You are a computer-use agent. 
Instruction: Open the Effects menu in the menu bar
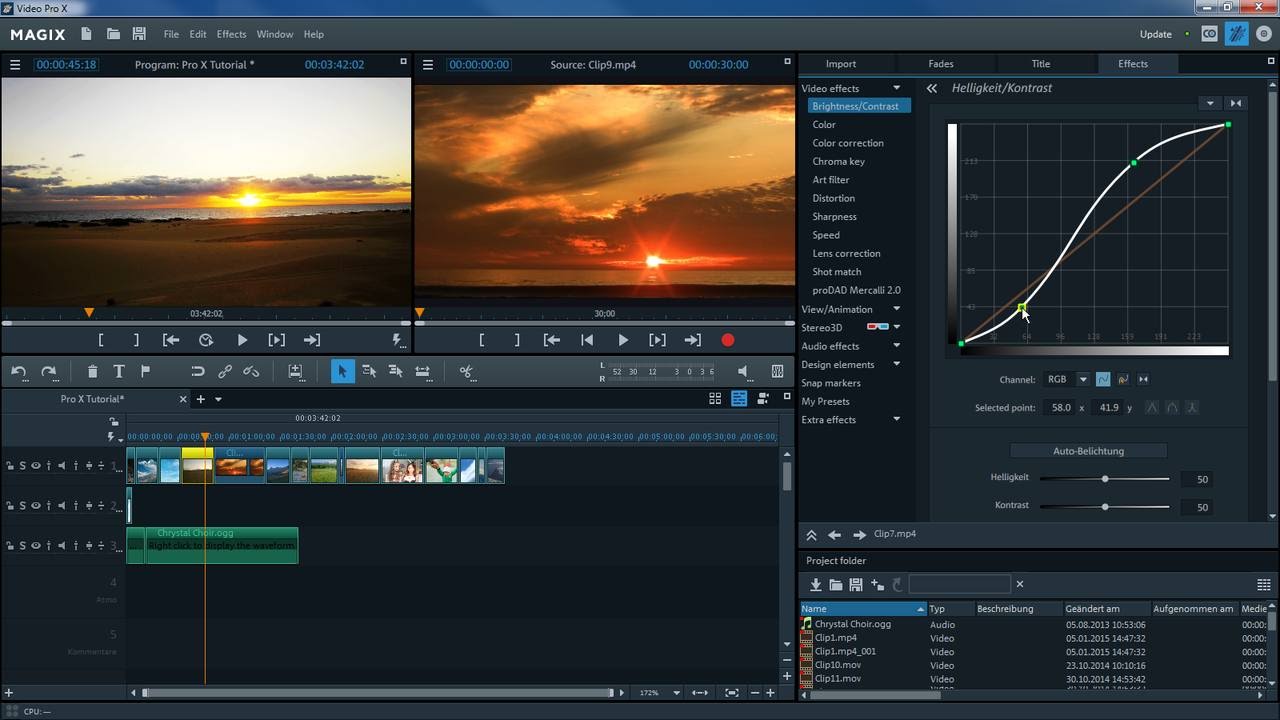tap(231, 33)
